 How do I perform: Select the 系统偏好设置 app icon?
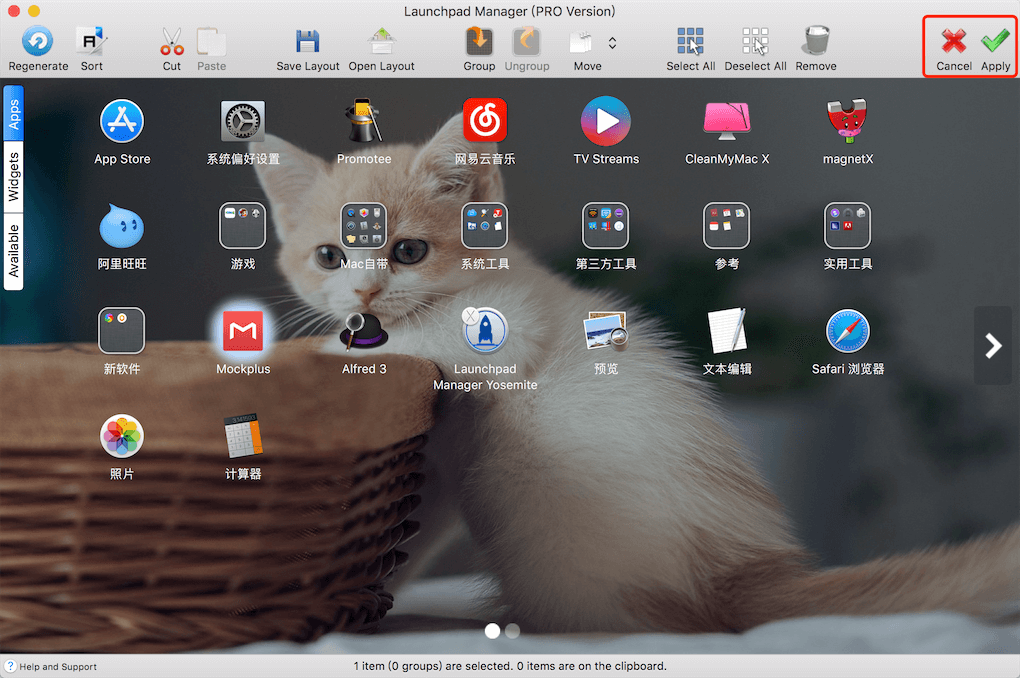point(243,121)
